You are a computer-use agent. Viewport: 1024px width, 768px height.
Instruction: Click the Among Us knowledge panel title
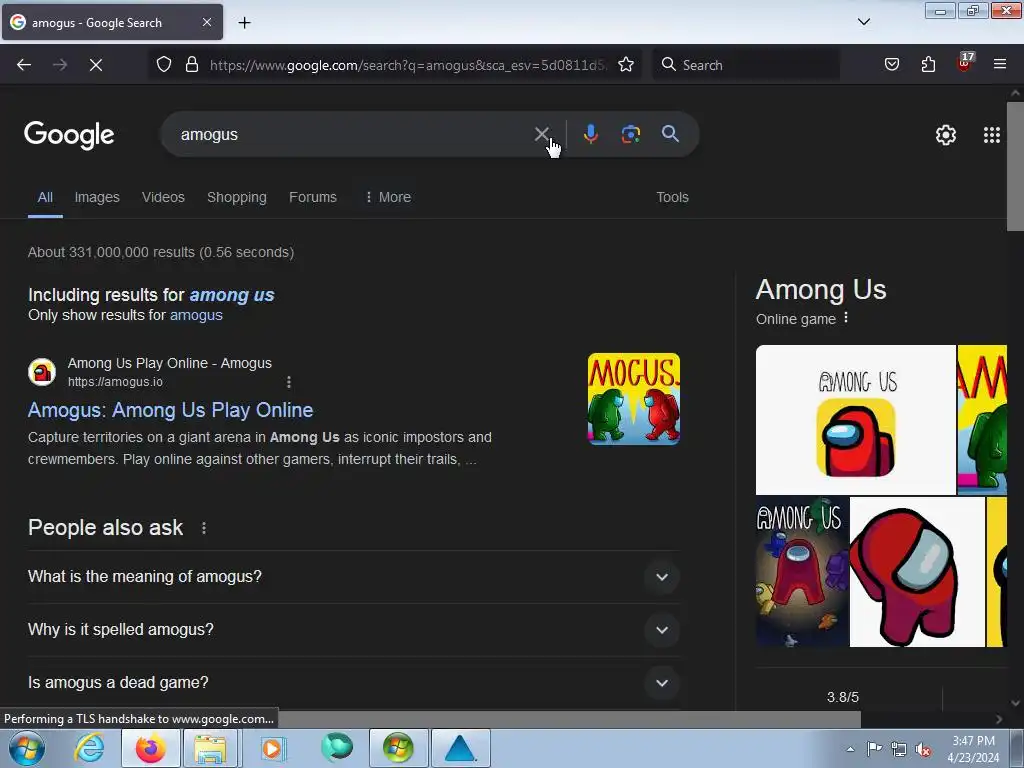click(x=821, y=290)
